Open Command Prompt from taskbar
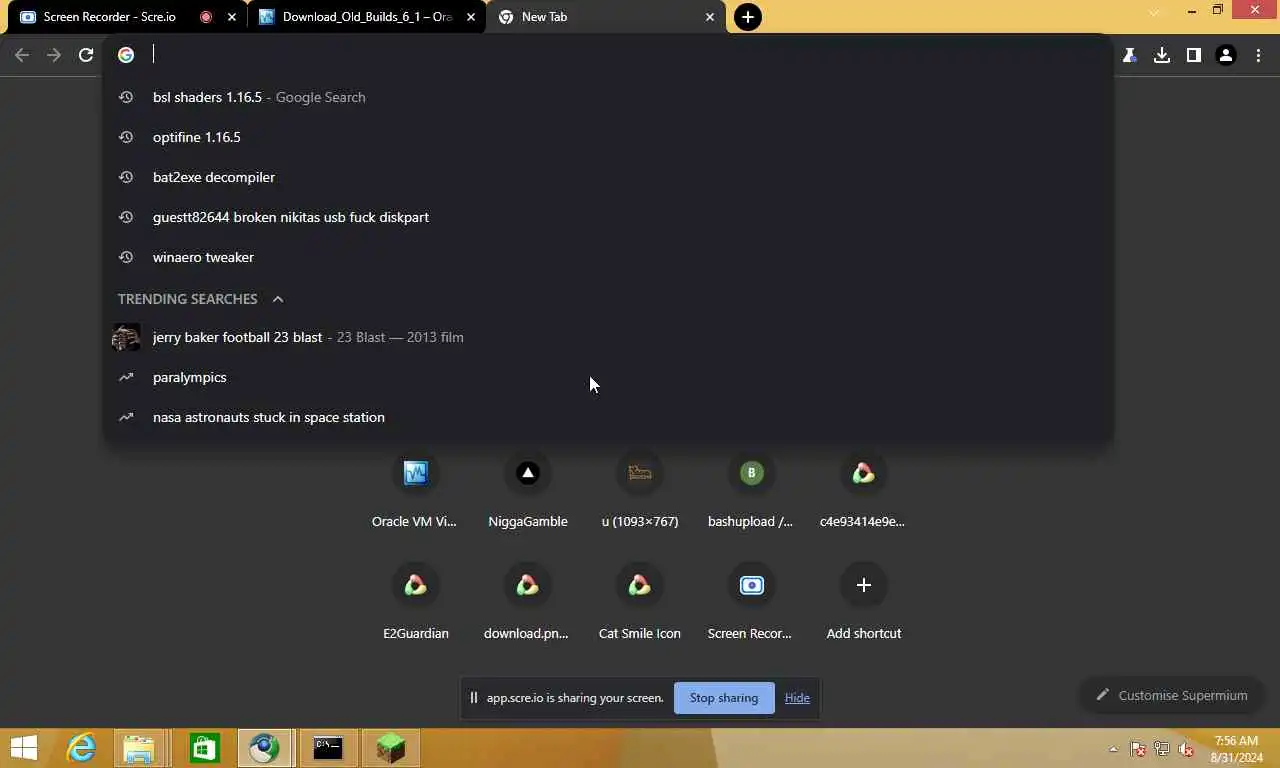Viewport: 1280px width, 768px height. pos(328,748)
